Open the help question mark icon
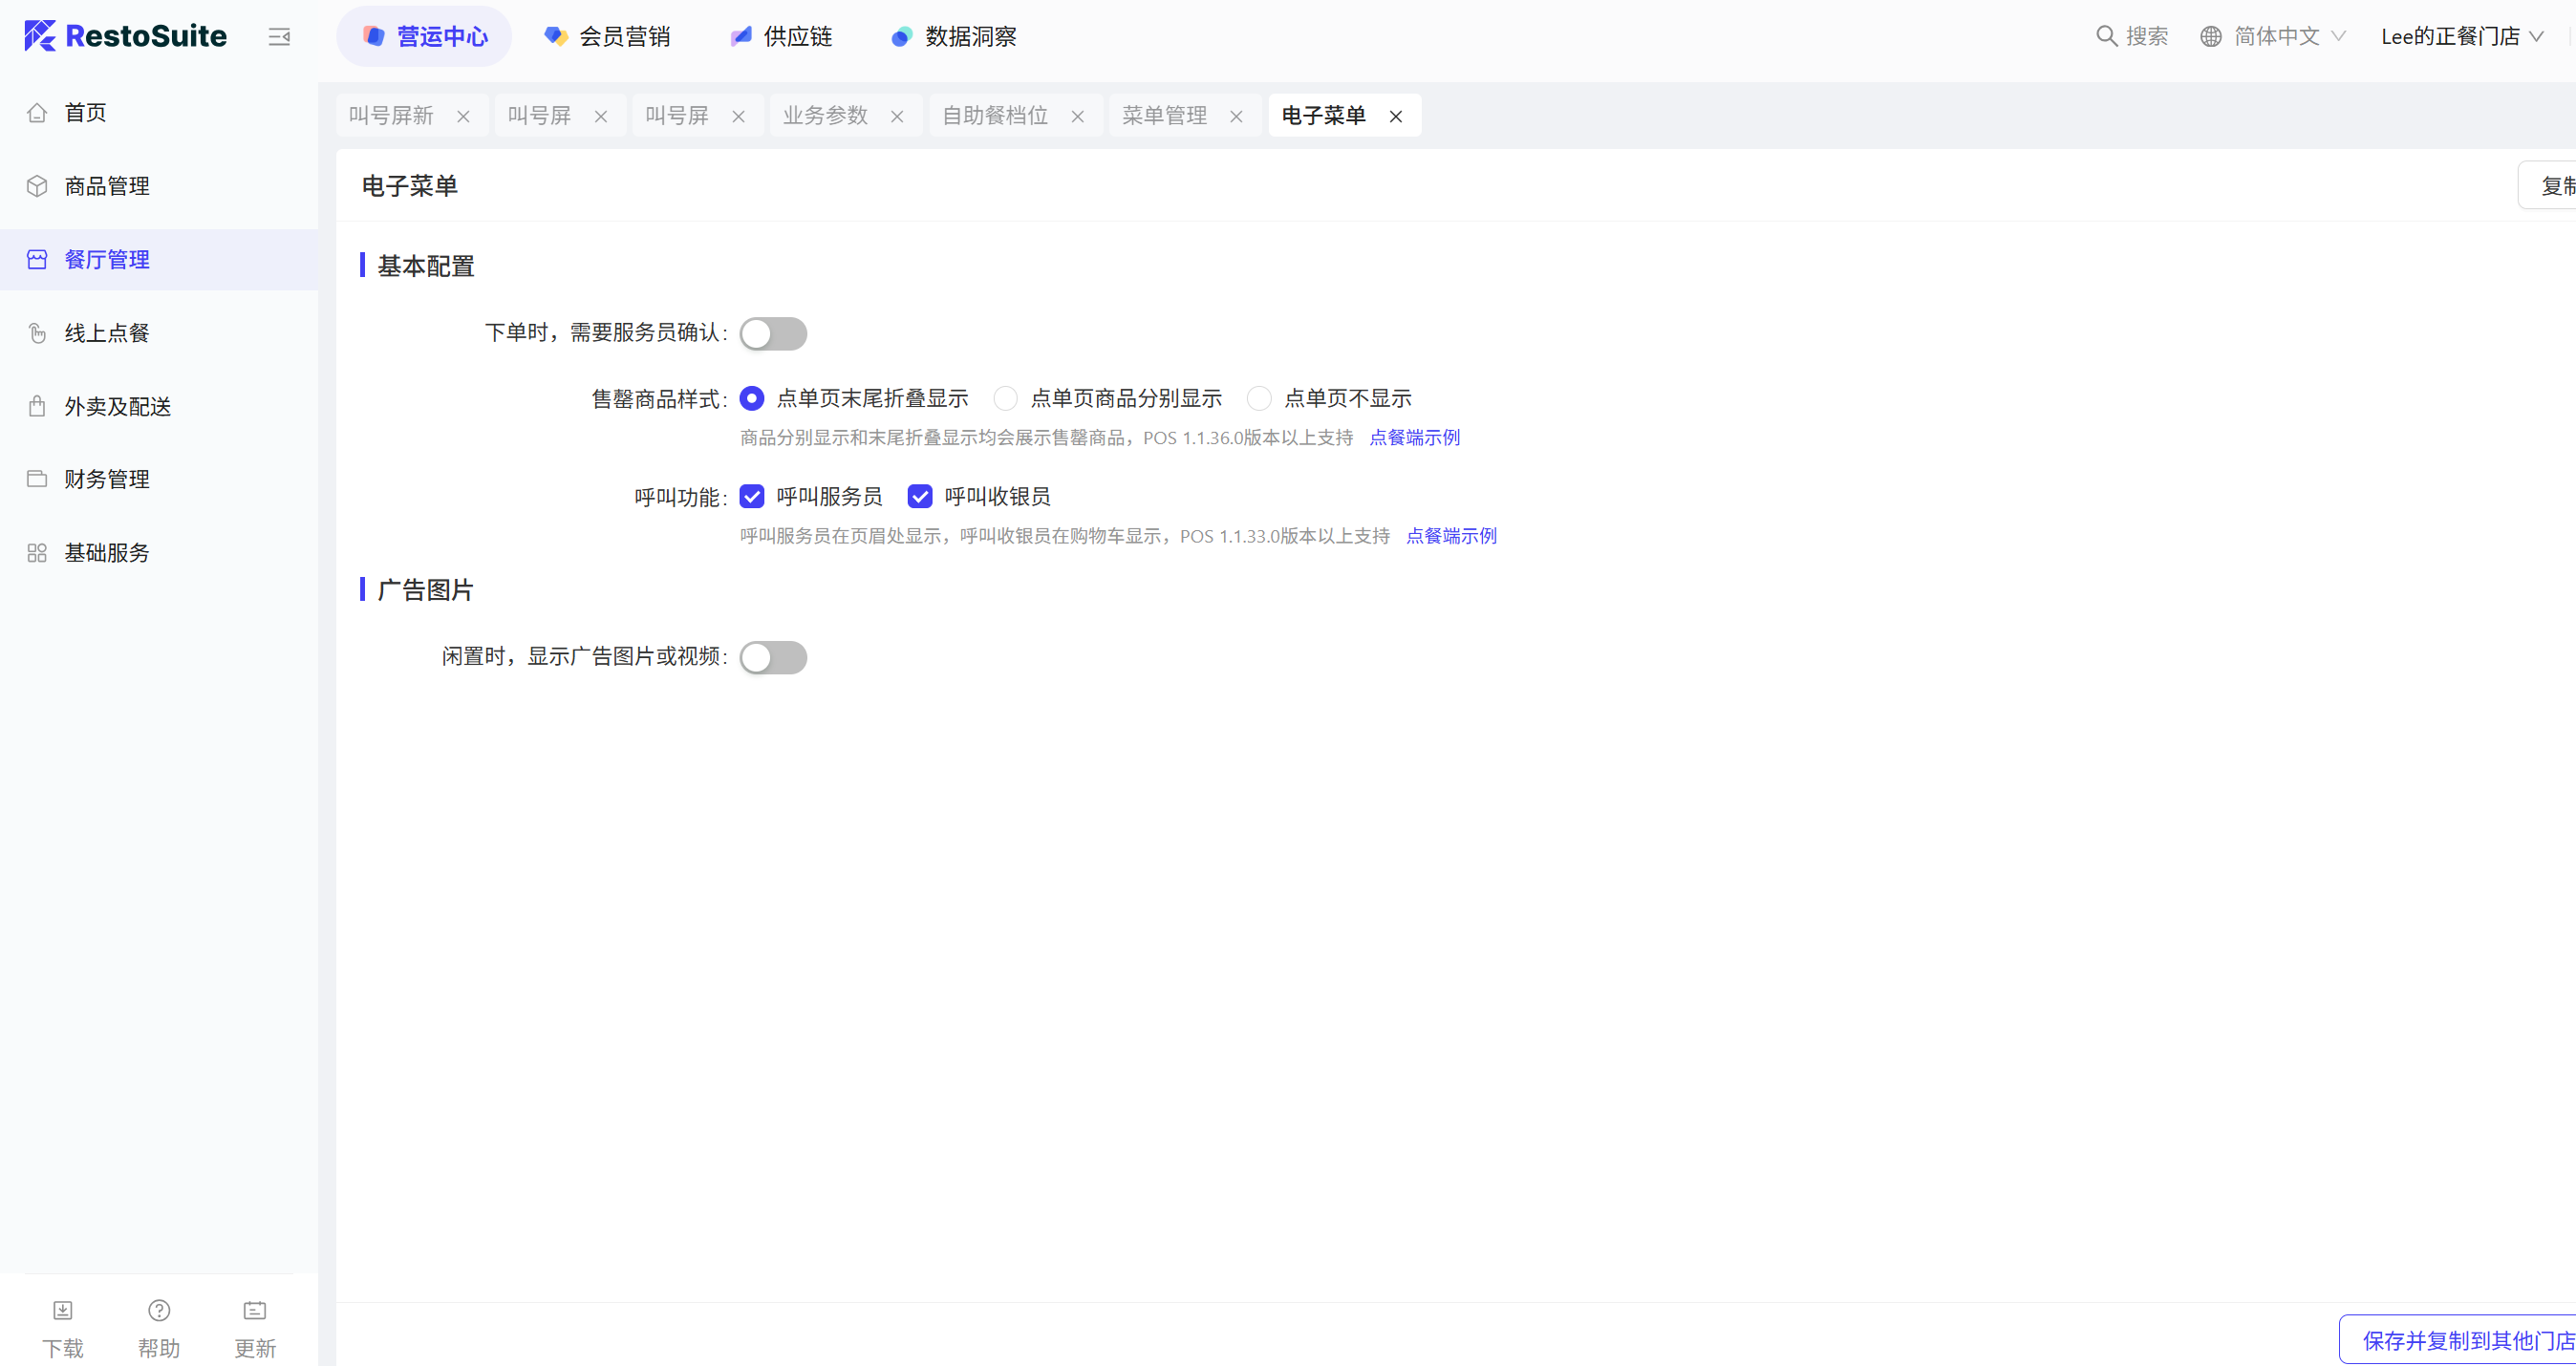The height and width of the screenshot is (1366, 2576). [159, 1310]
